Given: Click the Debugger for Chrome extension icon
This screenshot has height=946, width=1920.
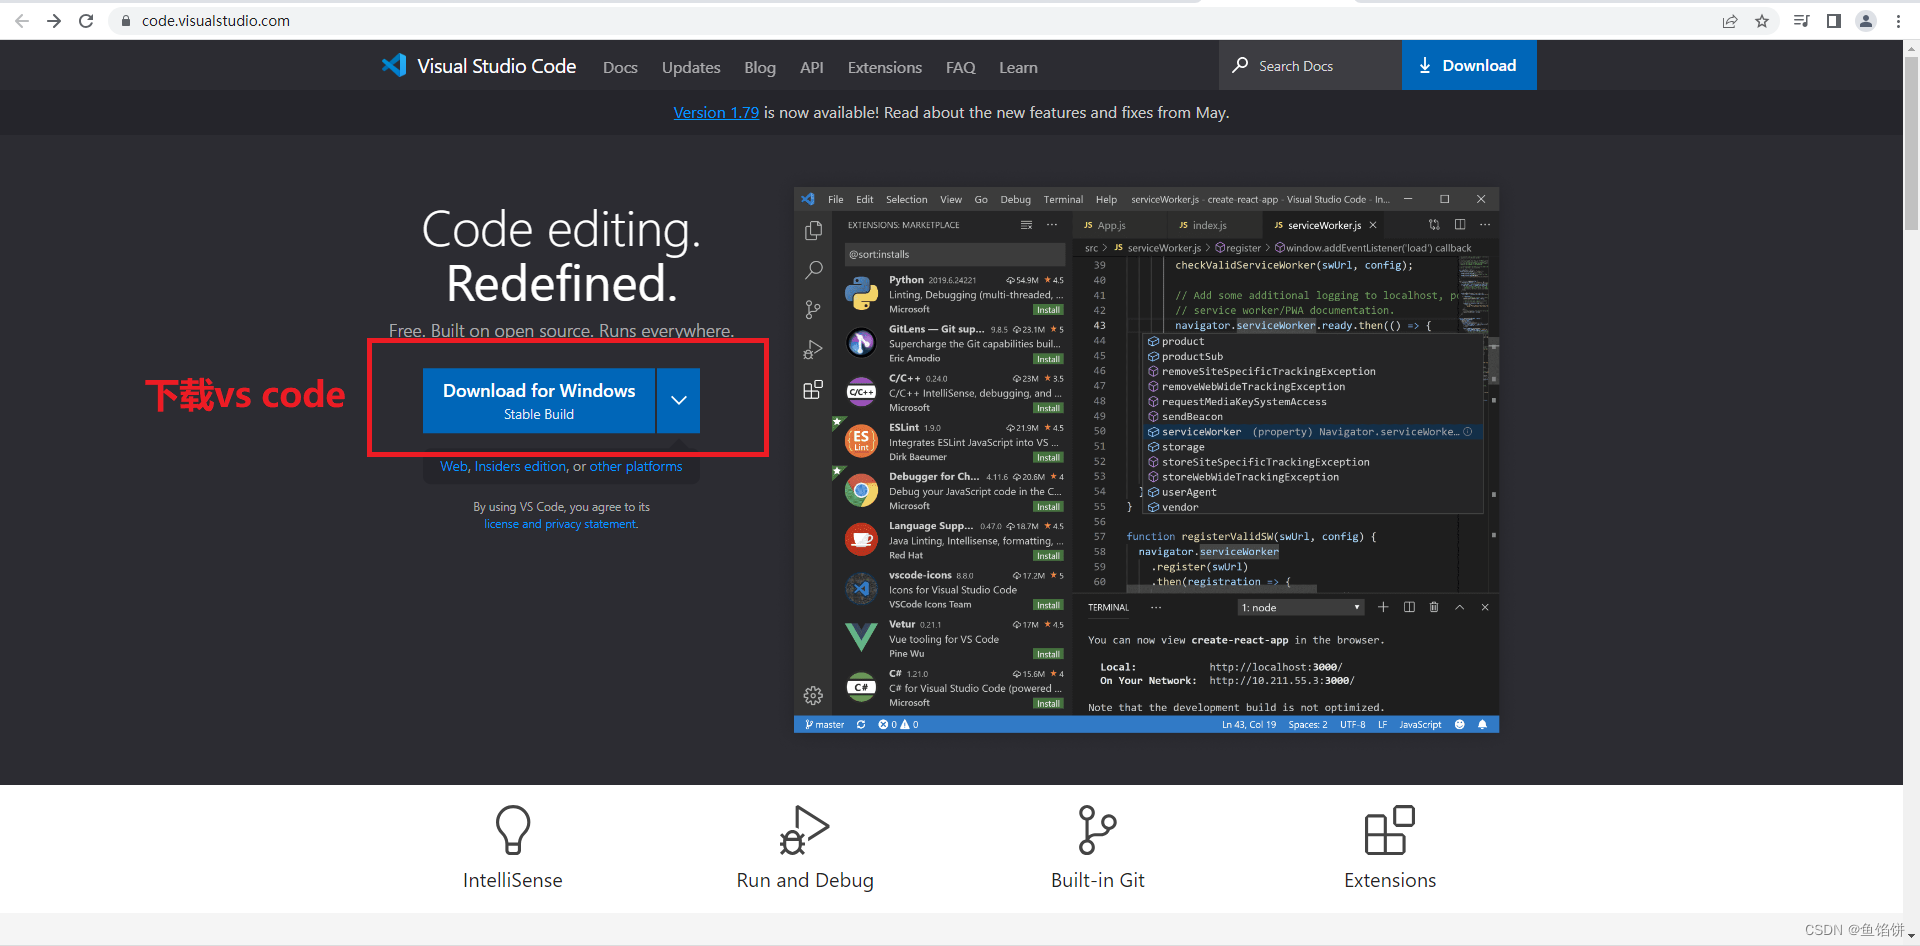Looking at the screenshot, I should [x=861, y=490].
